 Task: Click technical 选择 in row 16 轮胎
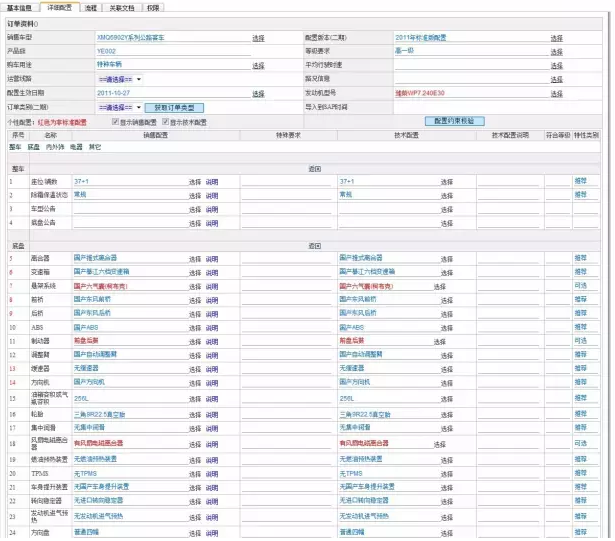tap(447, 415)
